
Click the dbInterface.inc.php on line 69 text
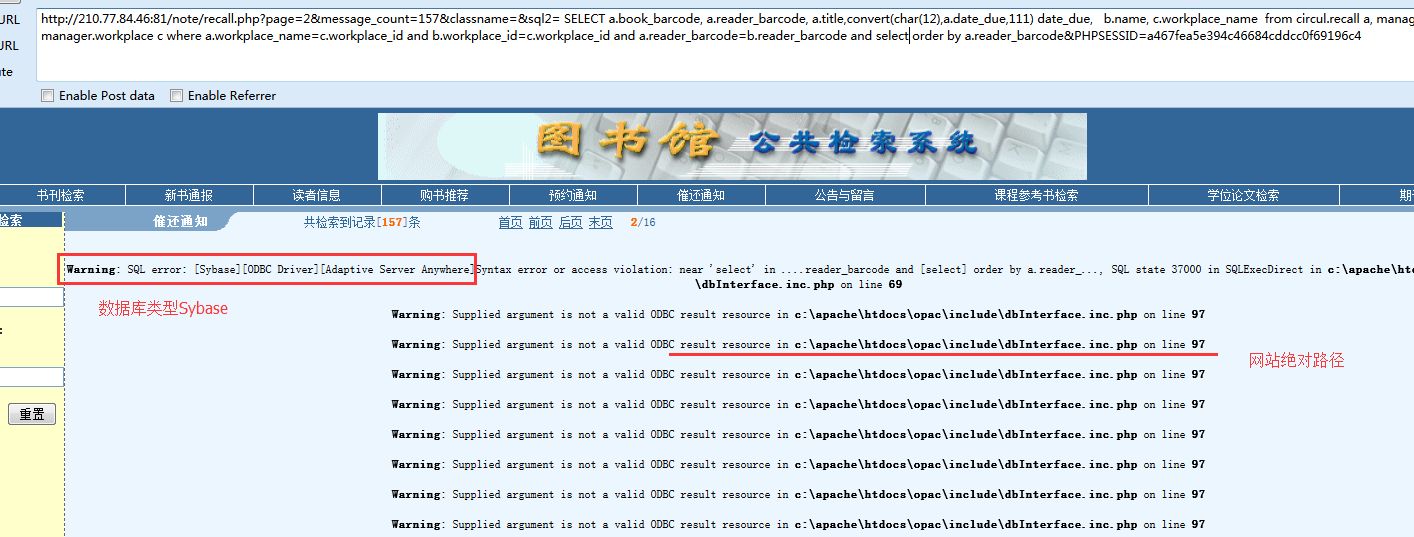tap(799, 284)
